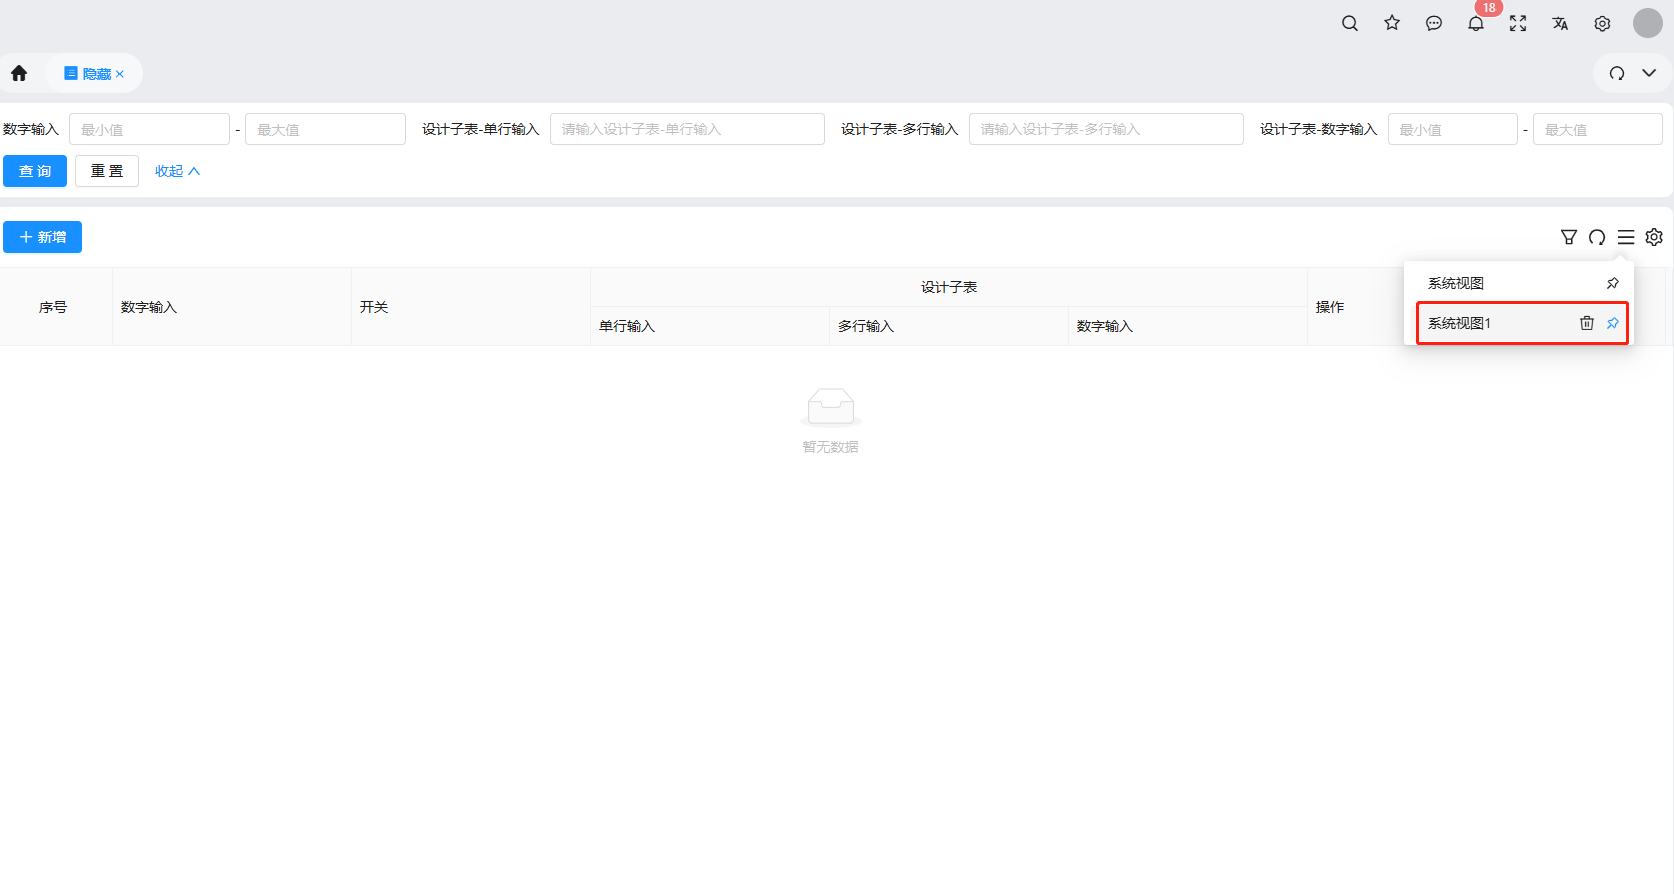The width and height of the screenshot is (1674, 894).
Task: Click the 数字输入 column header after 序号
Action: click(232, 307)
